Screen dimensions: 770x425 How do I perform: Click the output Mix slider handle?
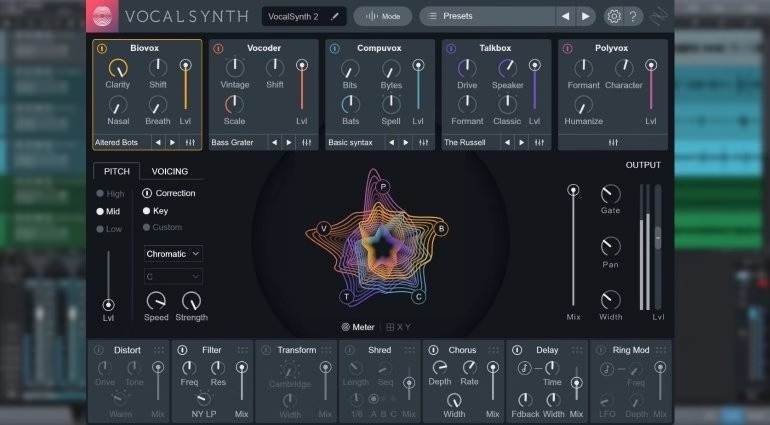[573, 189]
